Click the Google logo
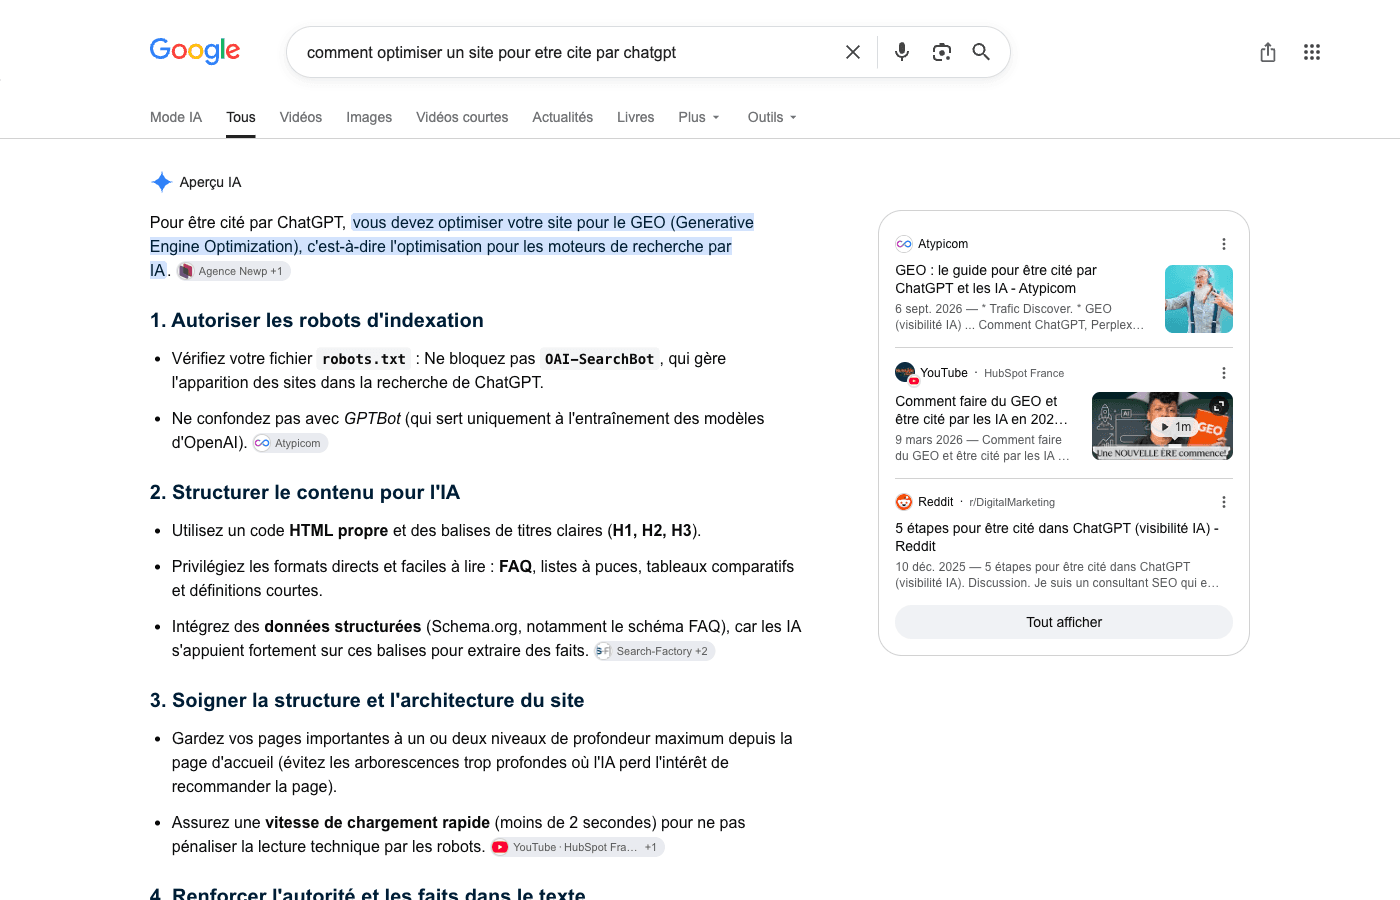 [x=195, y=51]
